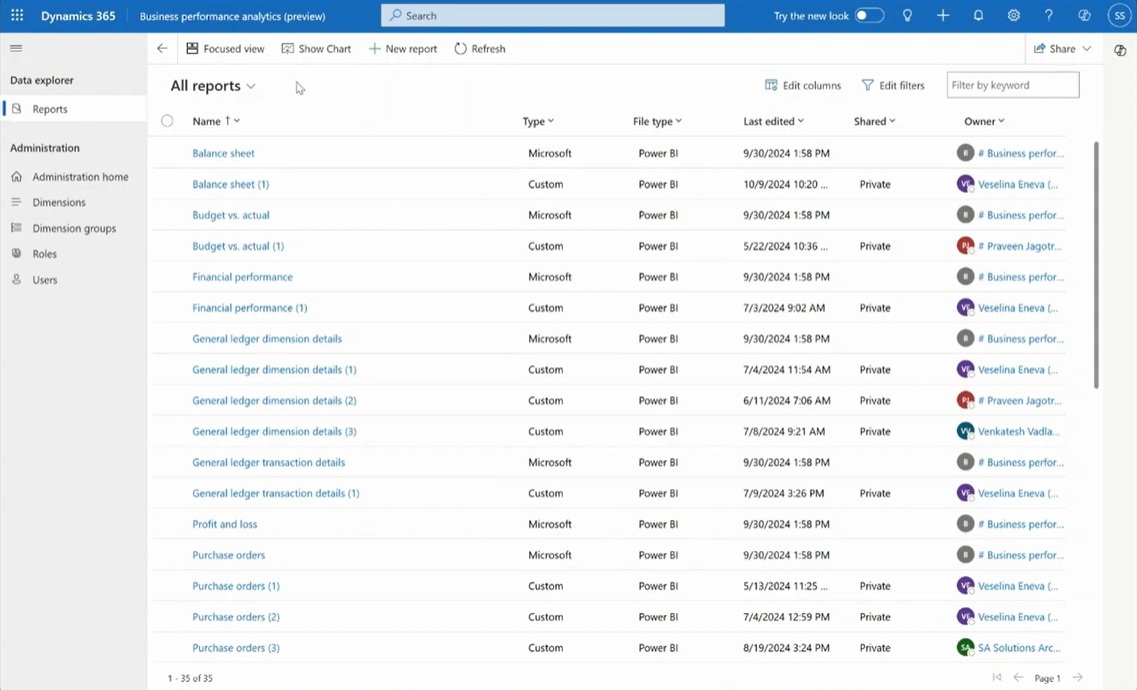This screenshot has height=690, width=1137.
Task: Collapse the side navigation hamburger menu
Action: tap(16, 49)
